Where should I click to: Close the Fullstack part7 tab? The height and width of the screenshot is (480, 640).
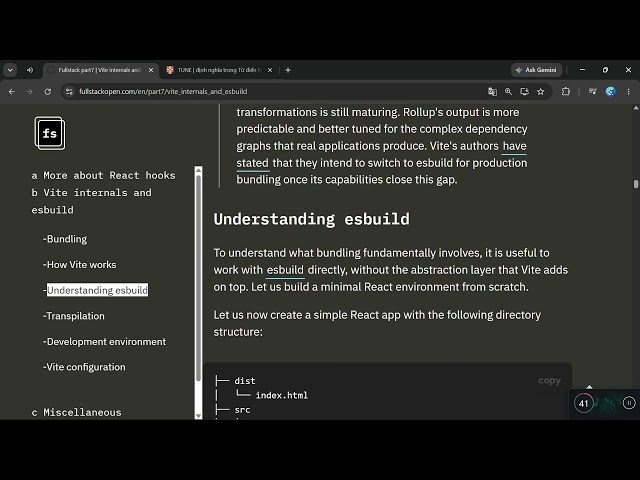151,70
